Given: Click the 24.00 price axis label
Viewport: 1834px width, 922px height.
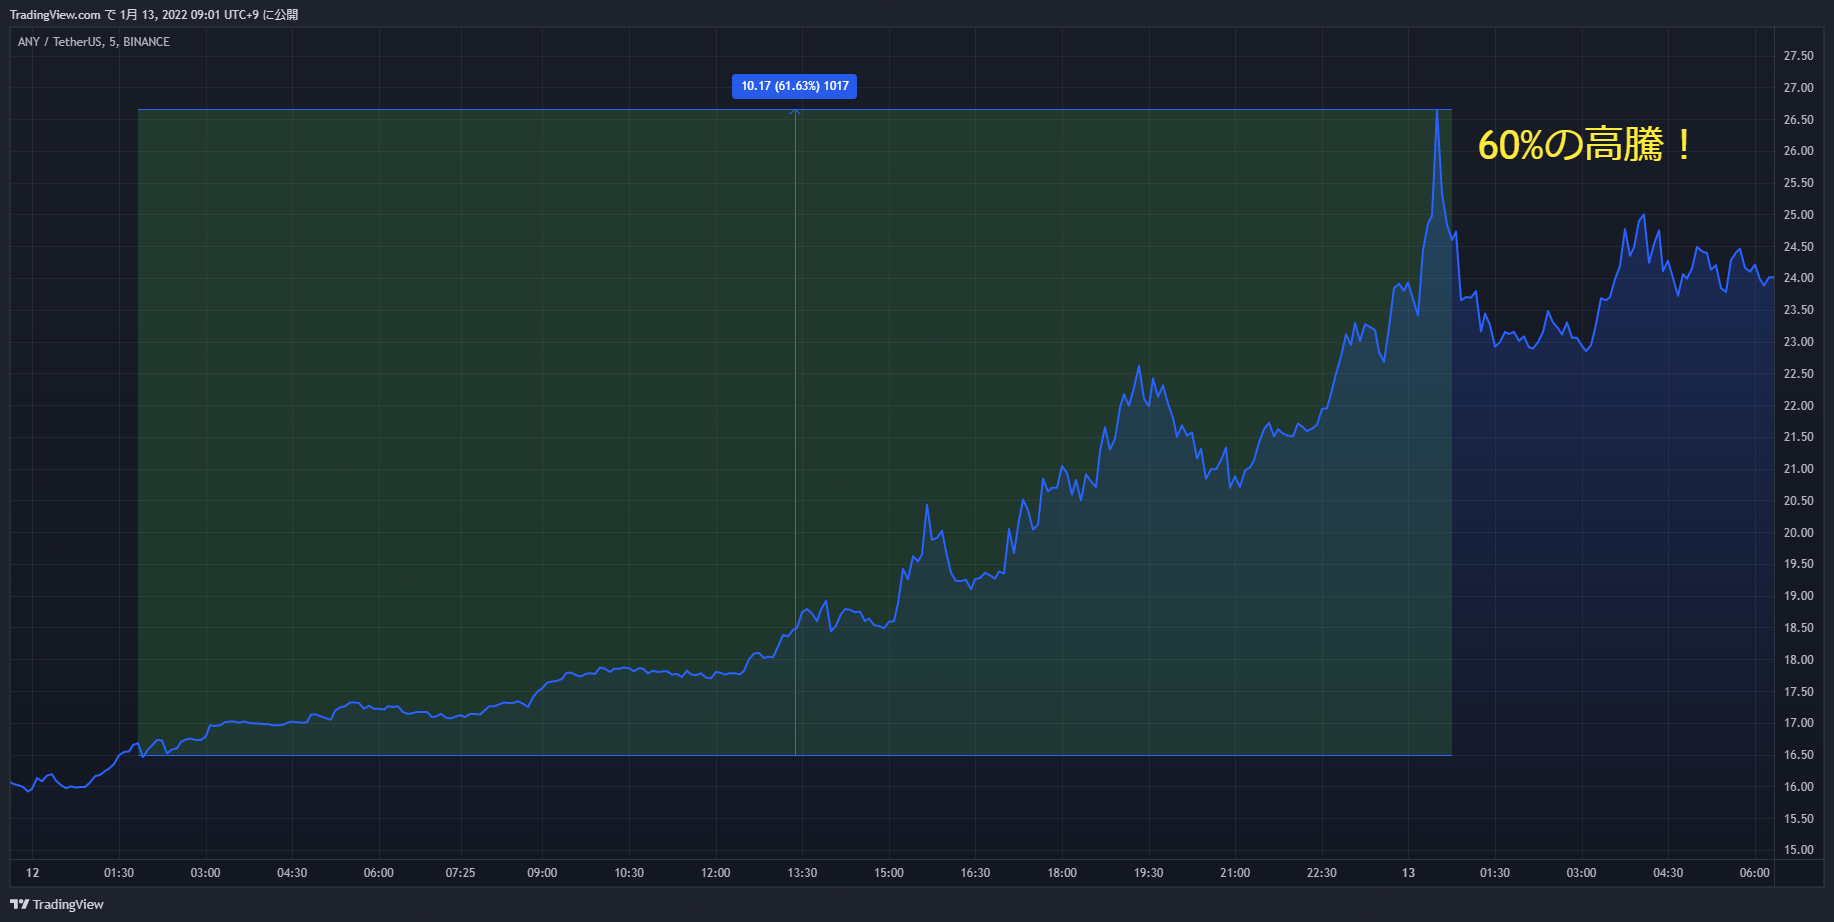Looking at the screenshot, I should click(x=1798, y=278).
